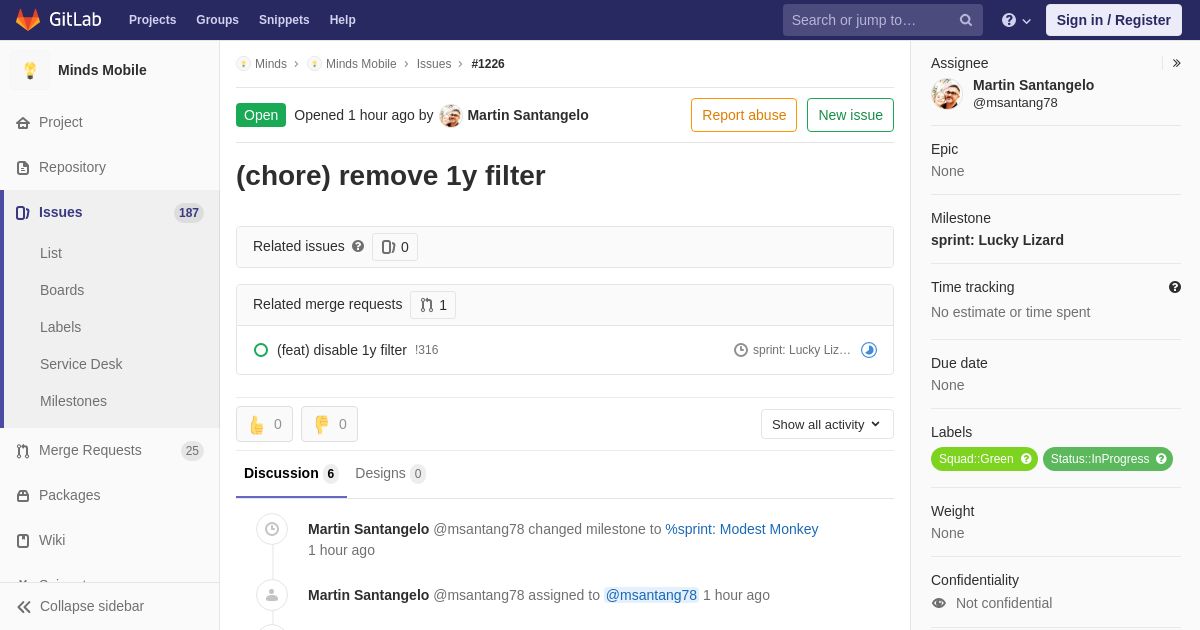
Task: Click the Status::InProgress label help icon
Action: pos(1161,459)
